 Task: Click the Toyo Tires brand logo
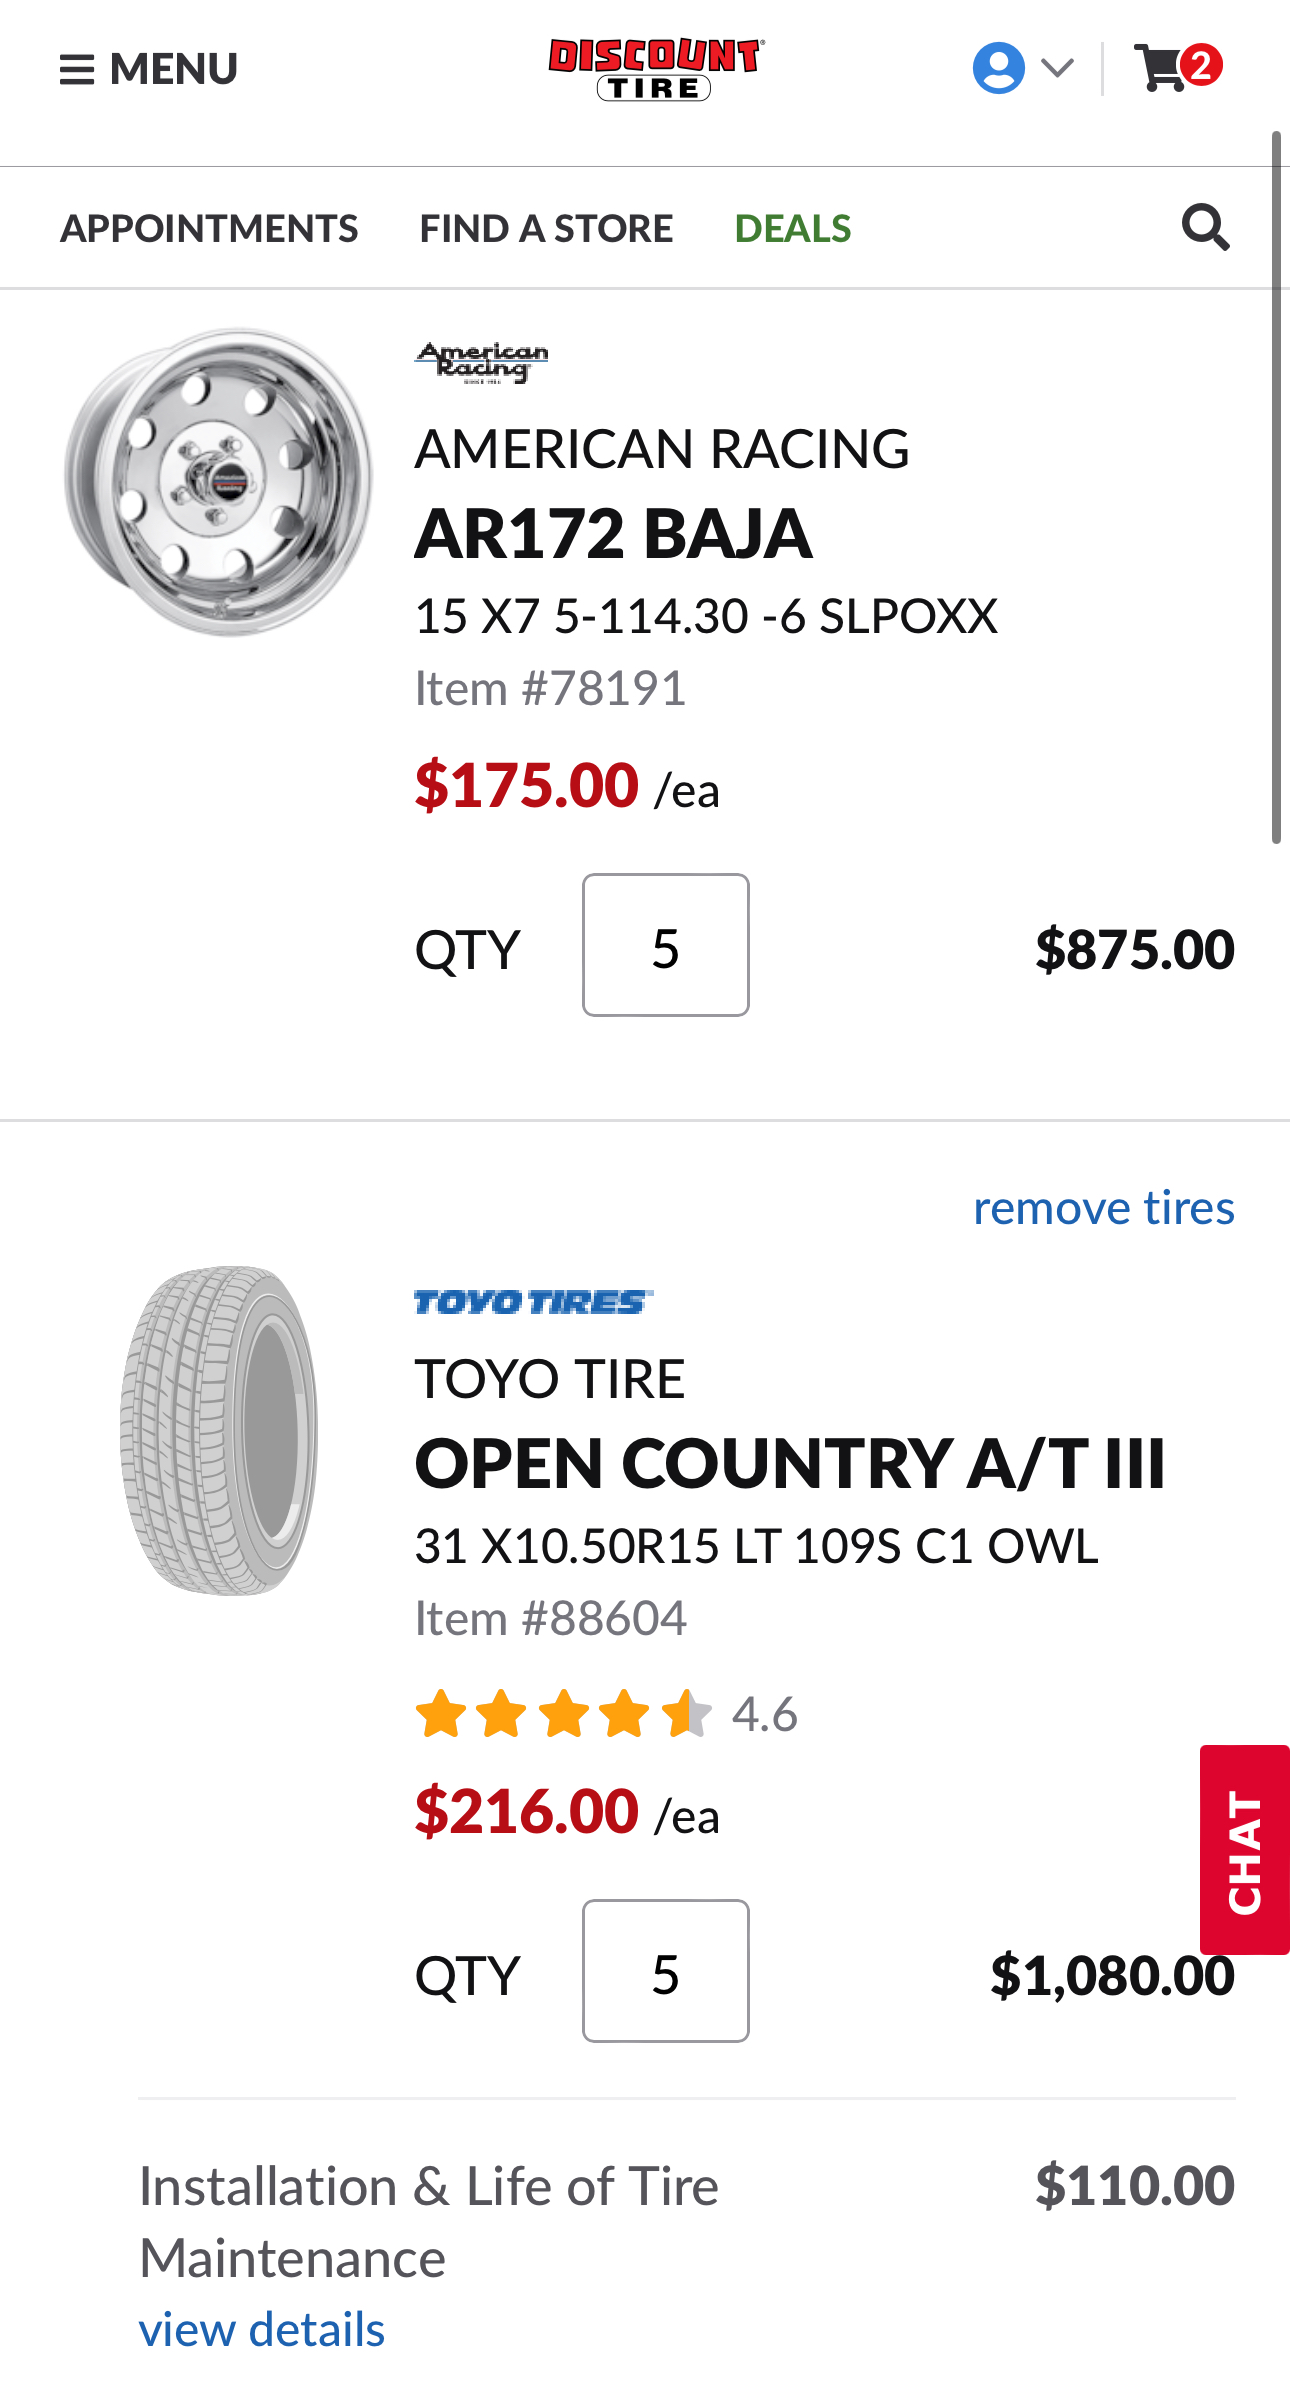pyautogui.click(x=533, y=1302)
